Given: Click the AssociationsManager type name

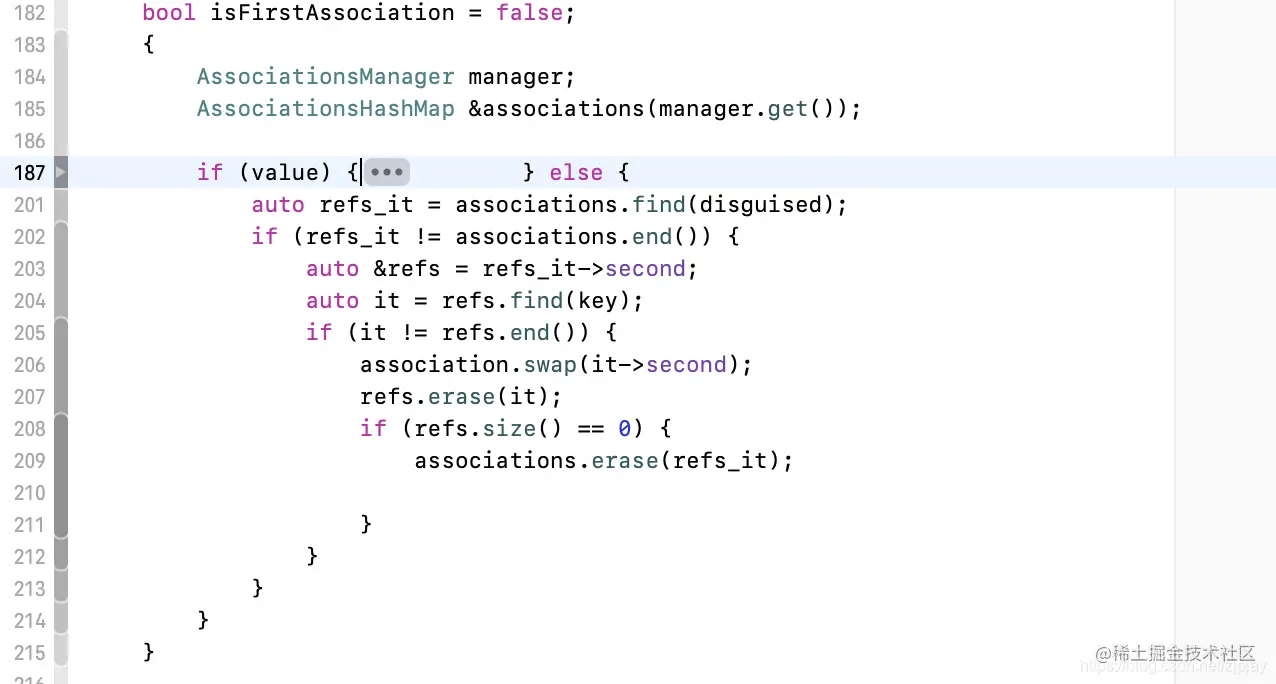Looking at the screenshot, I should point(326,77).
